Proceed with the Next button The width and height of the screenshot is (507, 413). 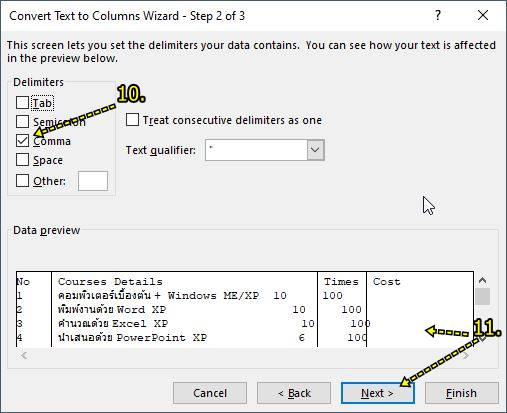coord(378,393)
